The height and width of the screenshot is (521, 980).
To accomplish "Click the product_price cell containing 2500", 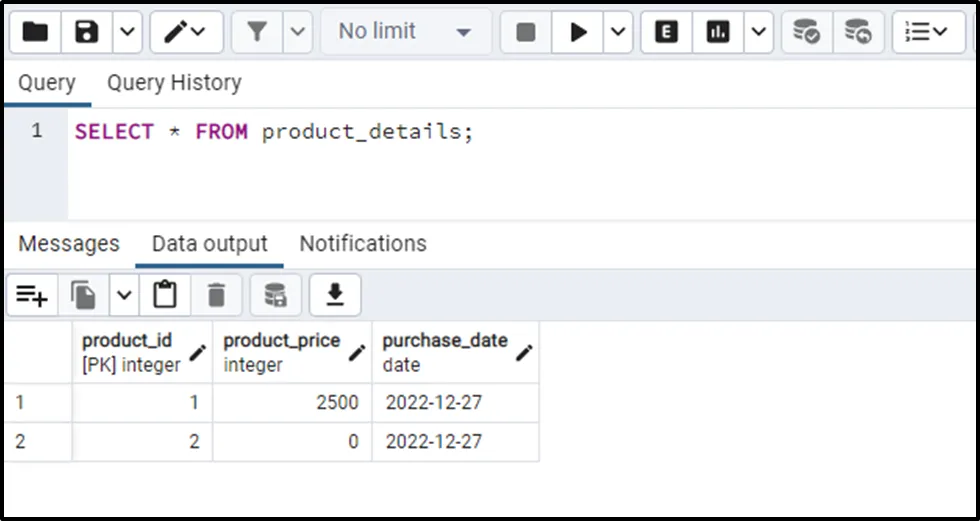I will (x=292, y=403).
